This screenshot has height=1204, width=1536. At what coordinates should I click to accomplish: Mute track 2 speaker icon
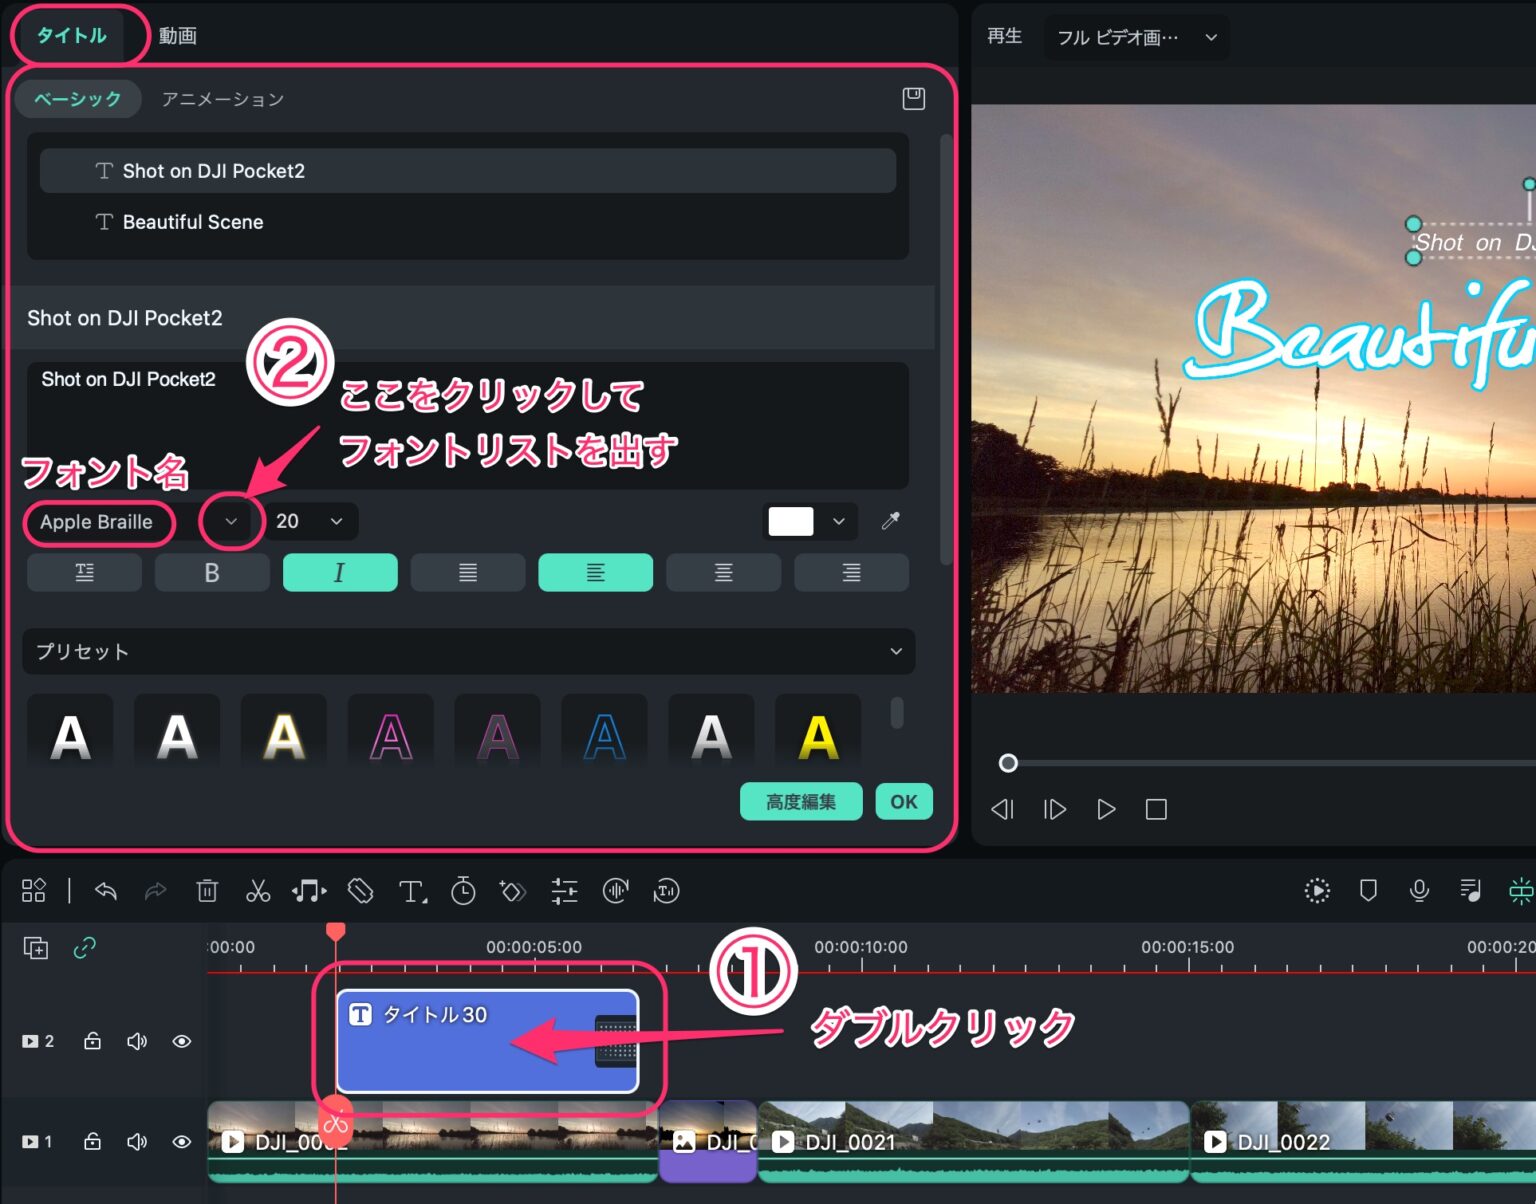(137, 1041)
